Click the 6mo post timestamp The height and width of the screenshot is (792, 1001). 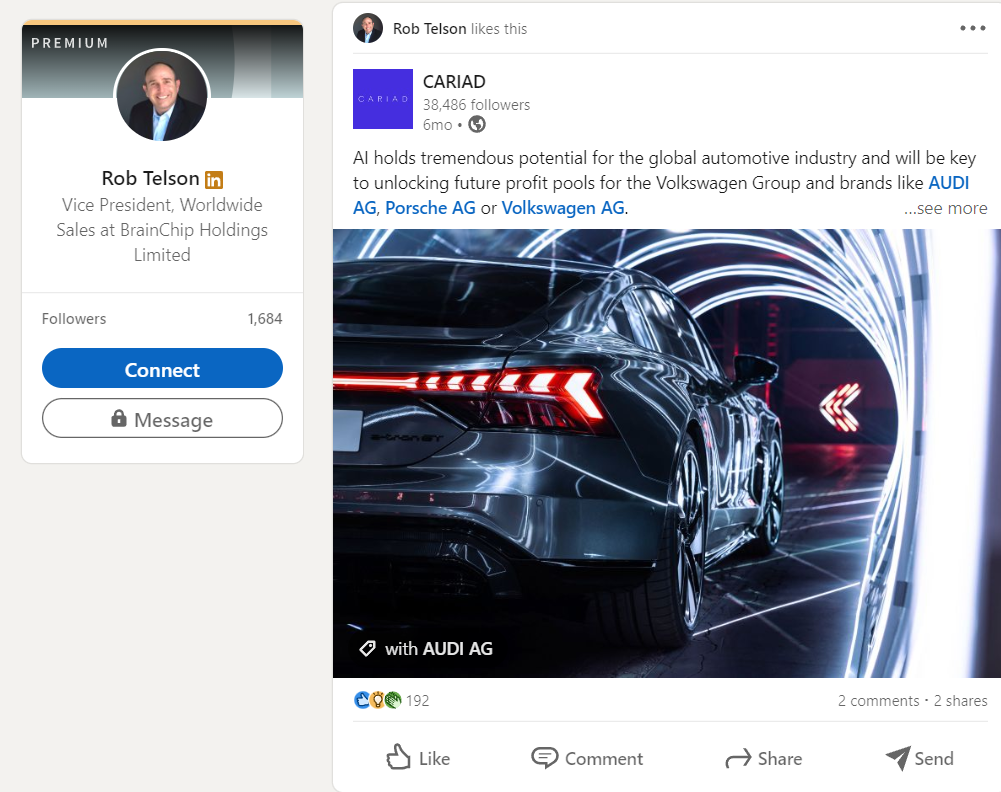point(437,125)
